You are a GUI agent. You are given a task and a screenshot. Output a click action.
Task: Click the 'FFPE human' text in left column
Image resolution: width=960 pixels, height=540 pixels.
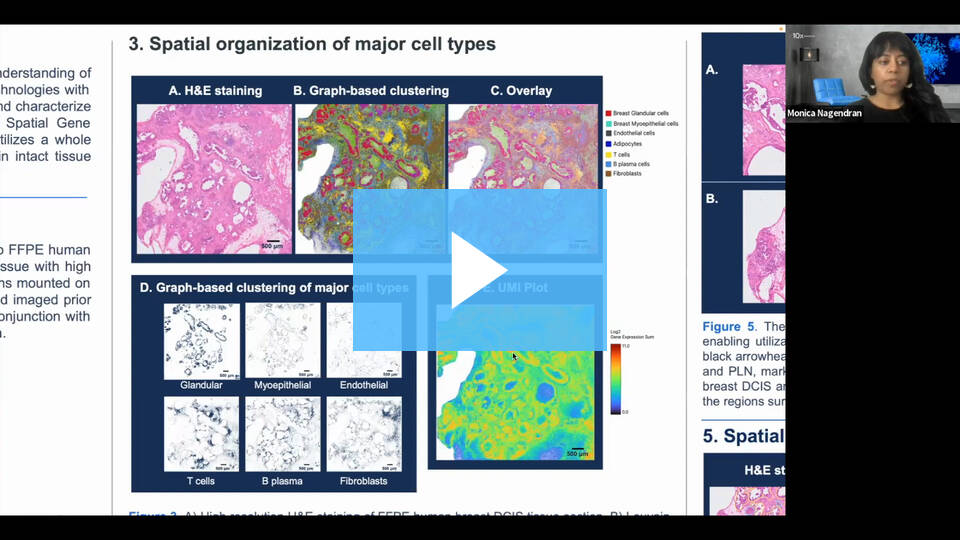[50, 250]
